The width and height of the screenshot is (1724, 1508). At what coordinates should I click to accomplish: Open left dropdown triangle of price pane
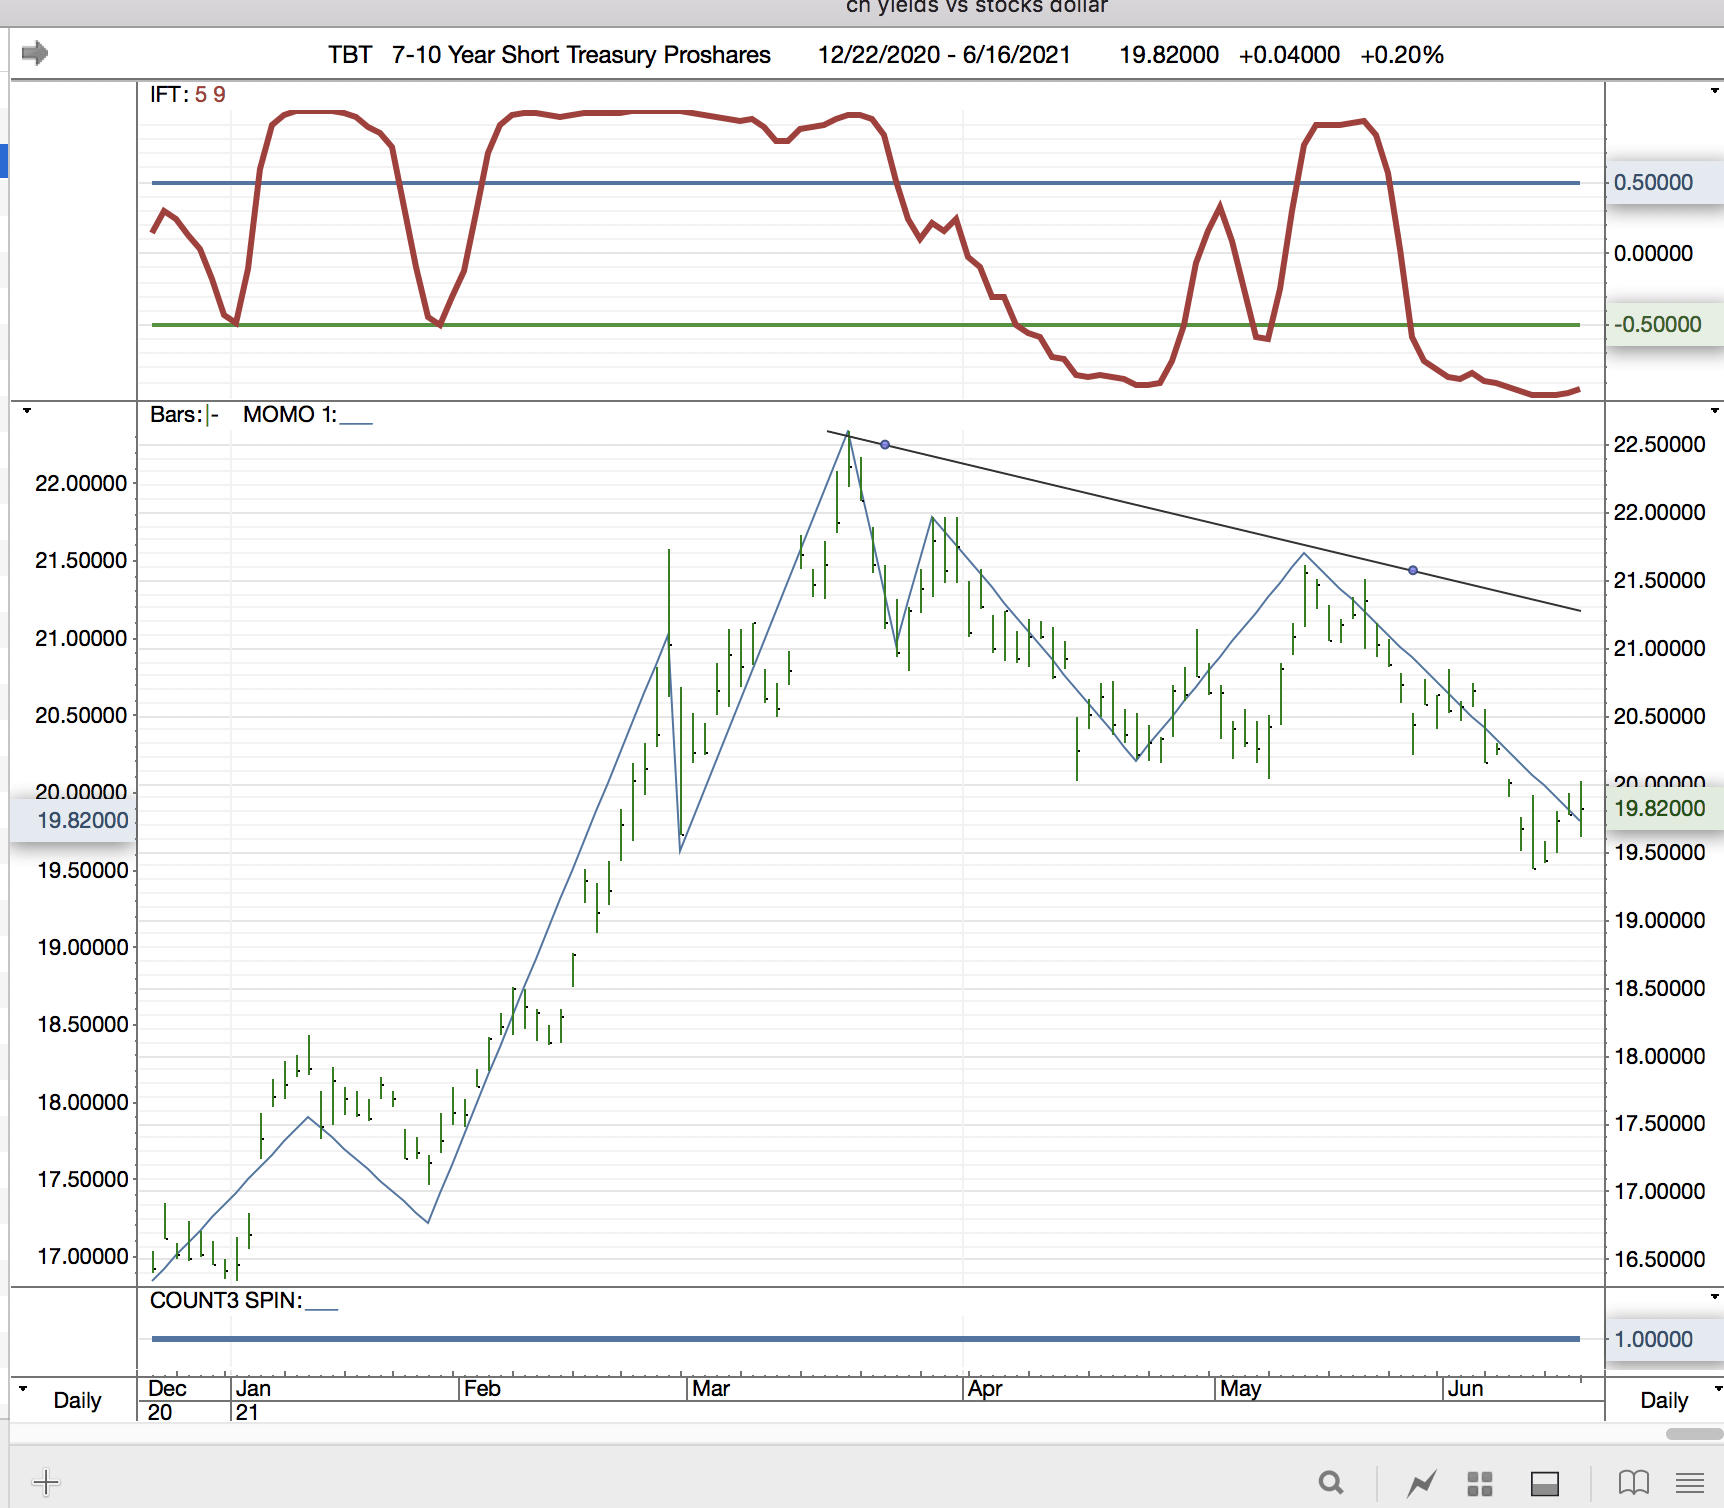(27, 410)
